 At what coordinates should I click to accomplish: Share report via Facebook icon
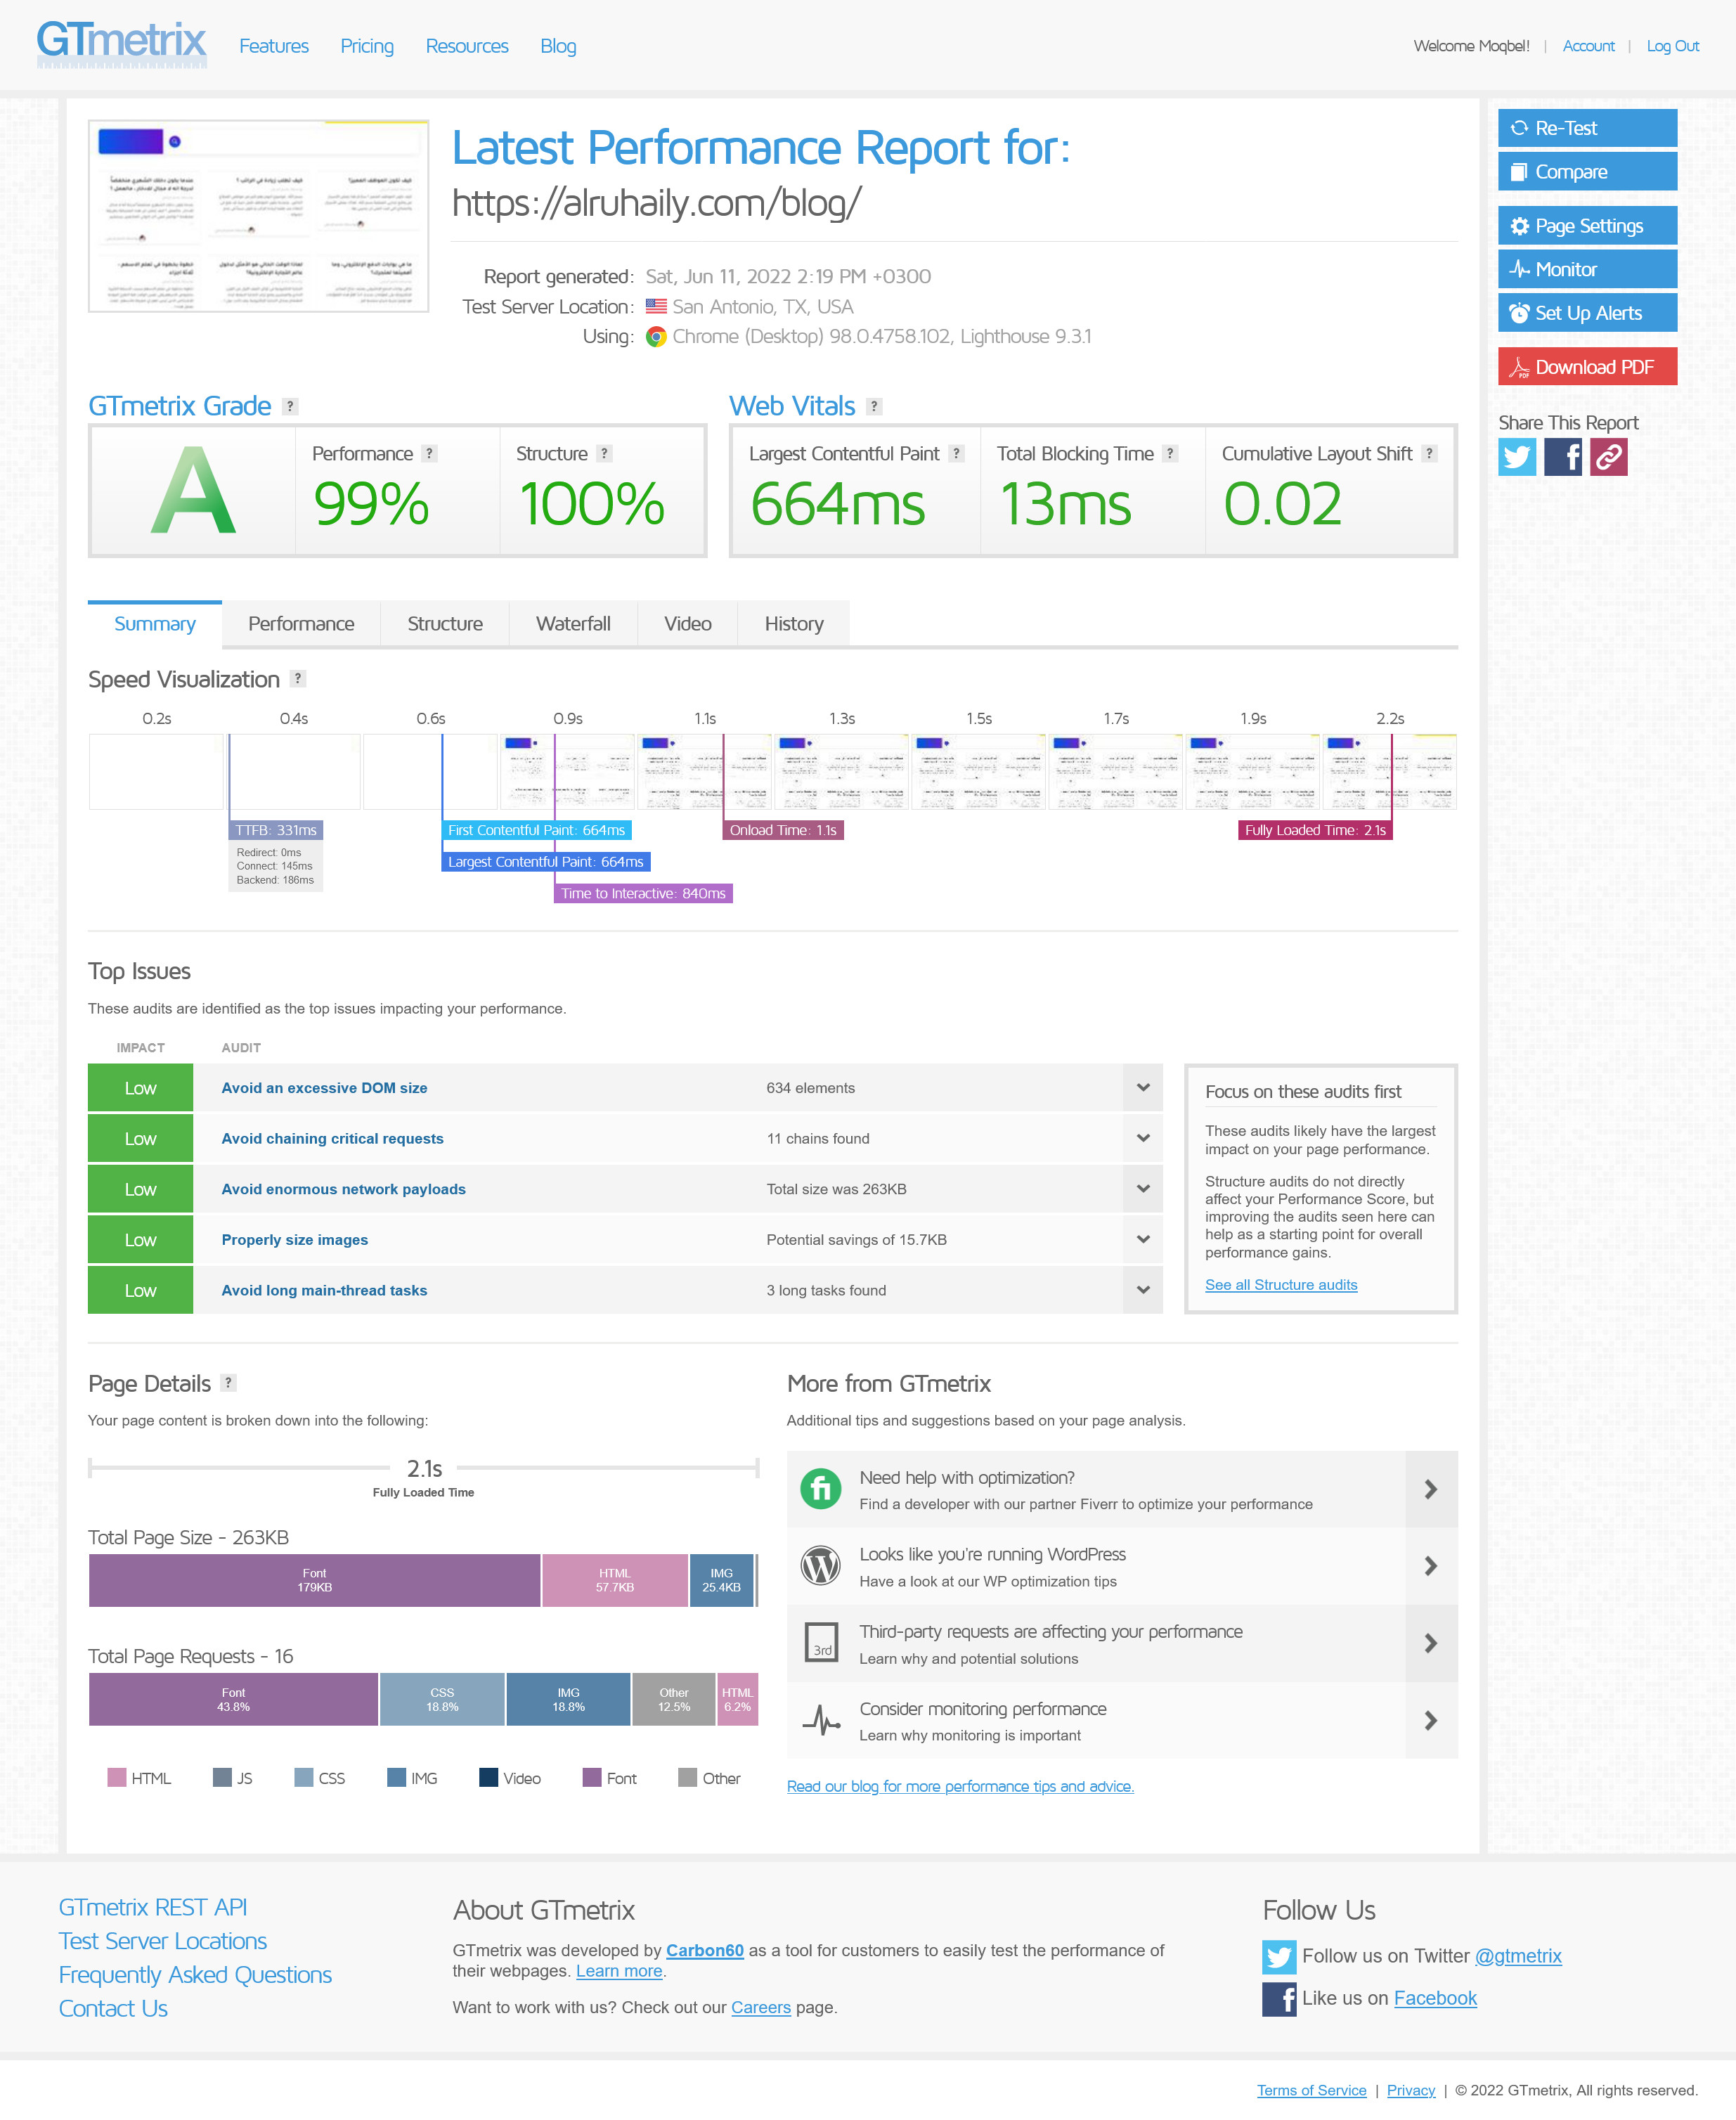point(1562,457)
